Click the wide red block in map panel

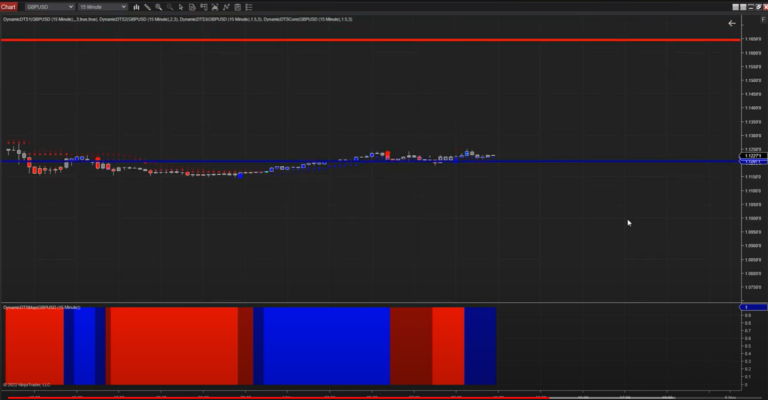[x=174, y=346]
